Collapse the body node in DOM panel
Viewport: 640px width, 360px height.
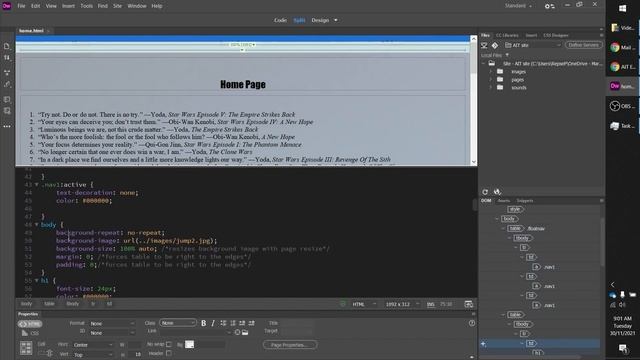(497, 219)
